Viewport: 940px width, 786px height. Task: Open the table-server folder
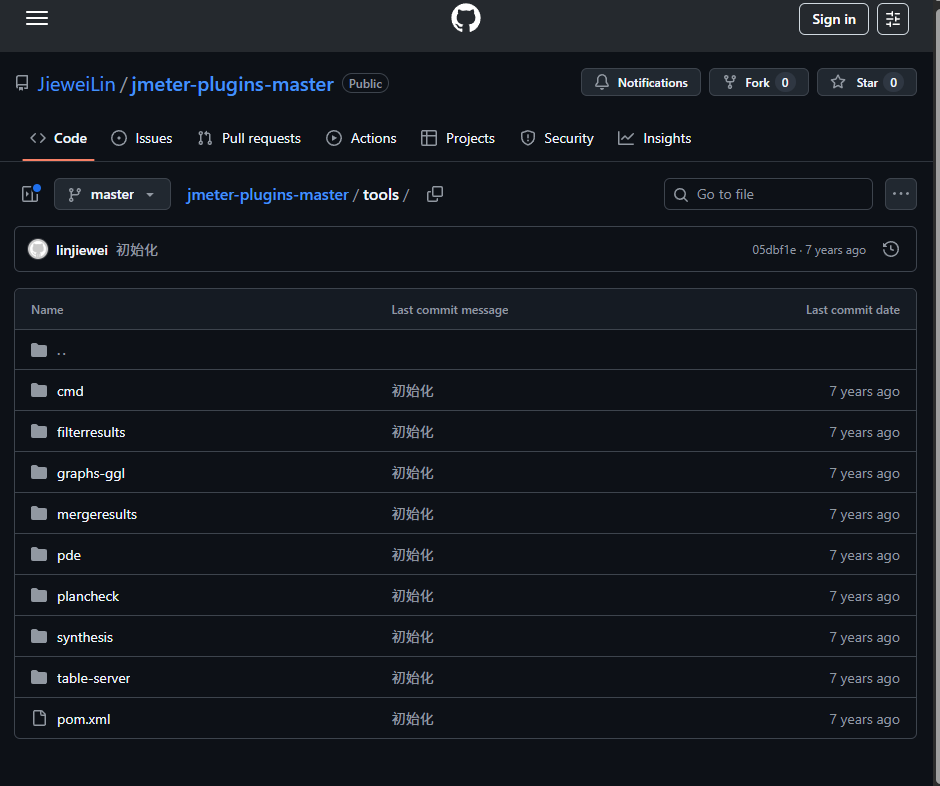tap(94, 679)
